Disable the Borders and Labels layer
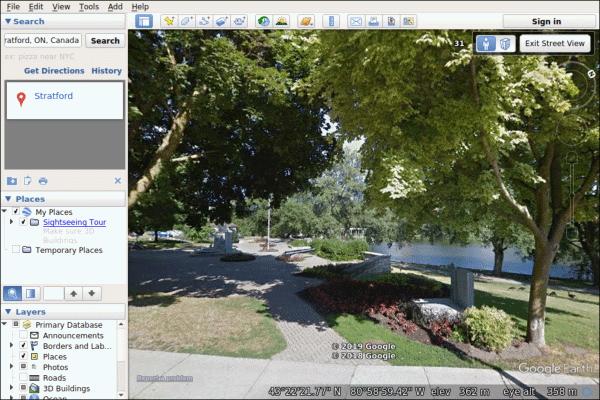Viewport: 600px width, 400px height. point(23,345)
